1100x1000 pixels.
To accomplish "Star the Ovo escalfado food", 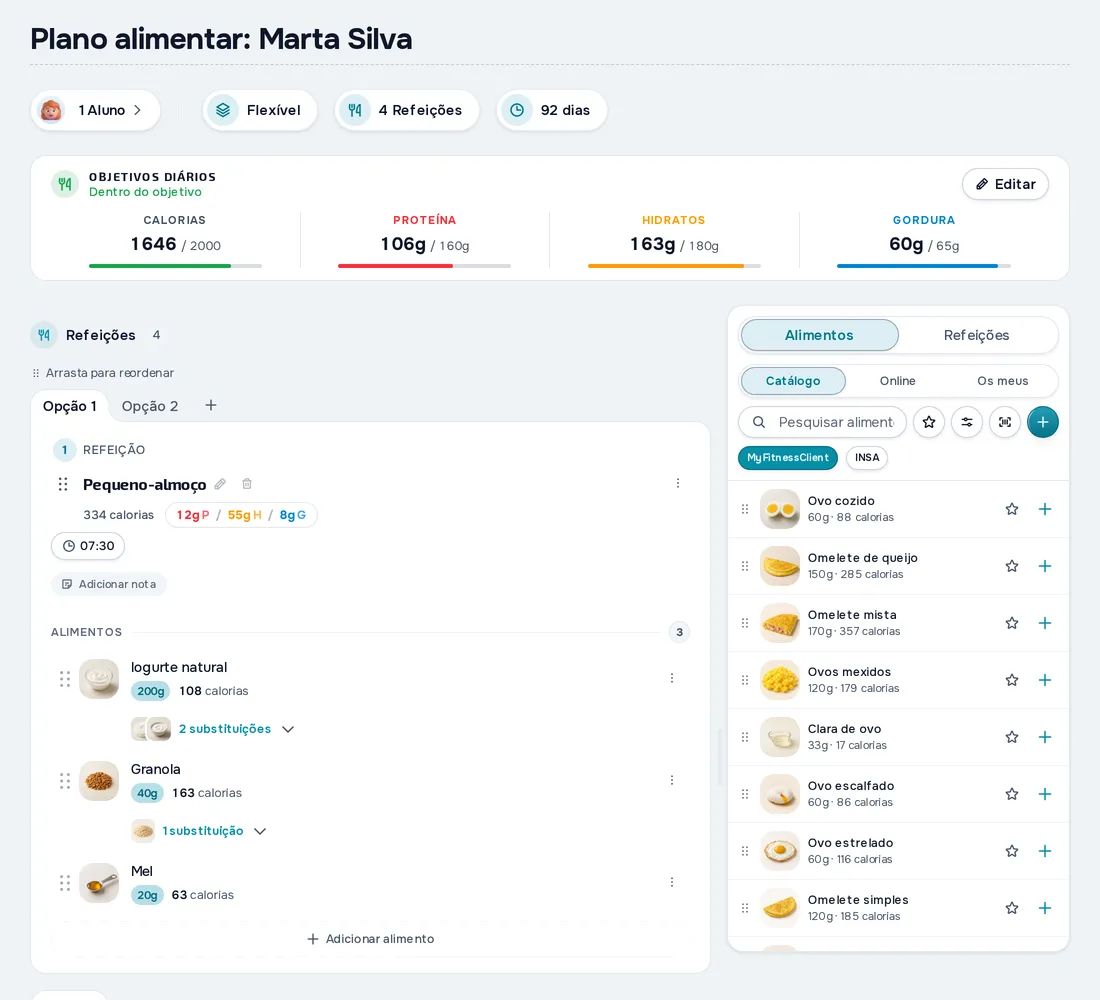I will pyautogui.click(x=1012, y=794).
